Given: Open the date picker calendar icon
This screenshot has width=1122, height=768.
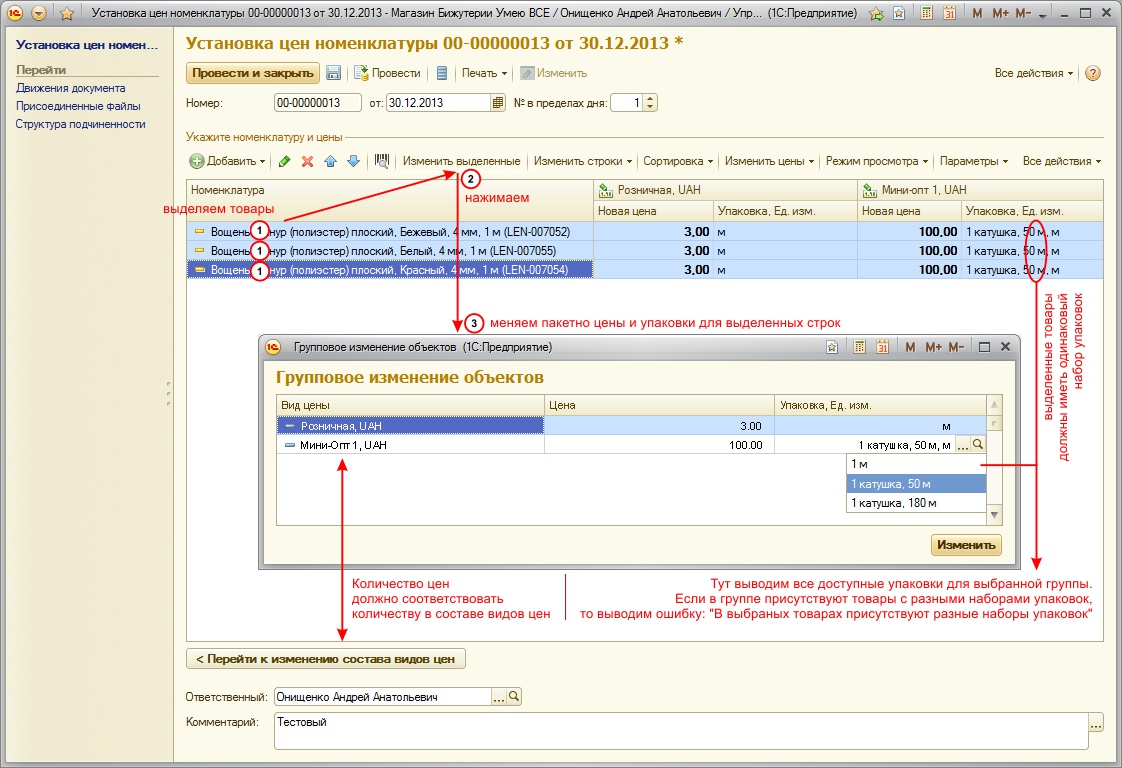Looking at the screenshot, I should [498, 103].
